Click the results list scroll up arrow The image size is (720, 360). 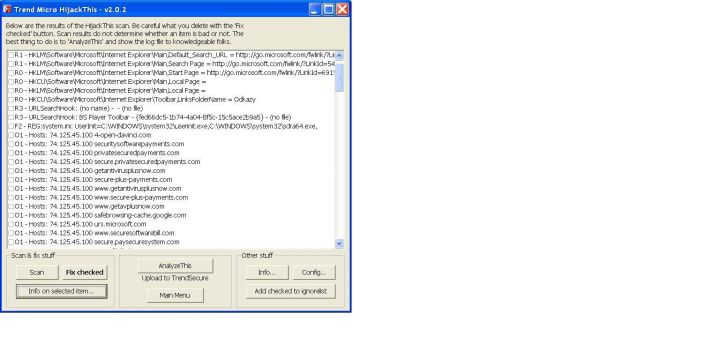coord(339,55)
